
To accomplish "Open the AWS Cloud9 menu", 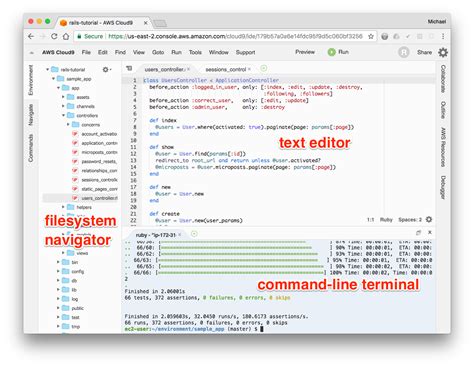I will pyautogui.click(x=58, y=52).
